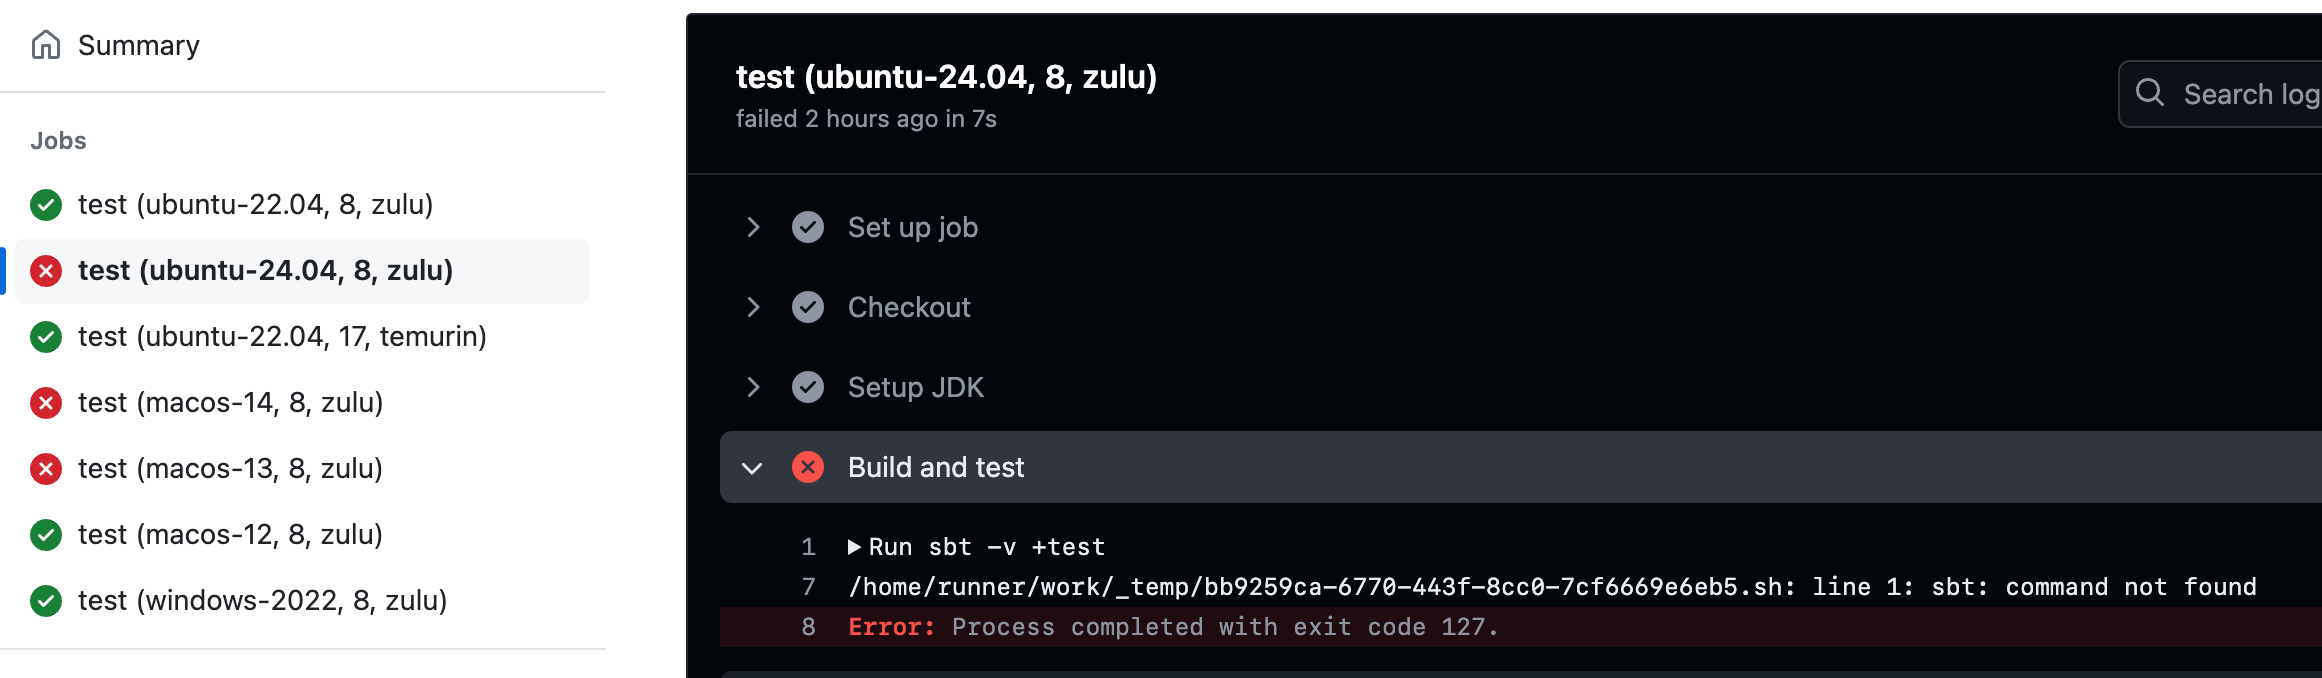Image resolution: width=2322 pixels, height=678 pixels.
Task: Click red failure icon for ubuntu-24.04 job
Action: click(46, 271)
